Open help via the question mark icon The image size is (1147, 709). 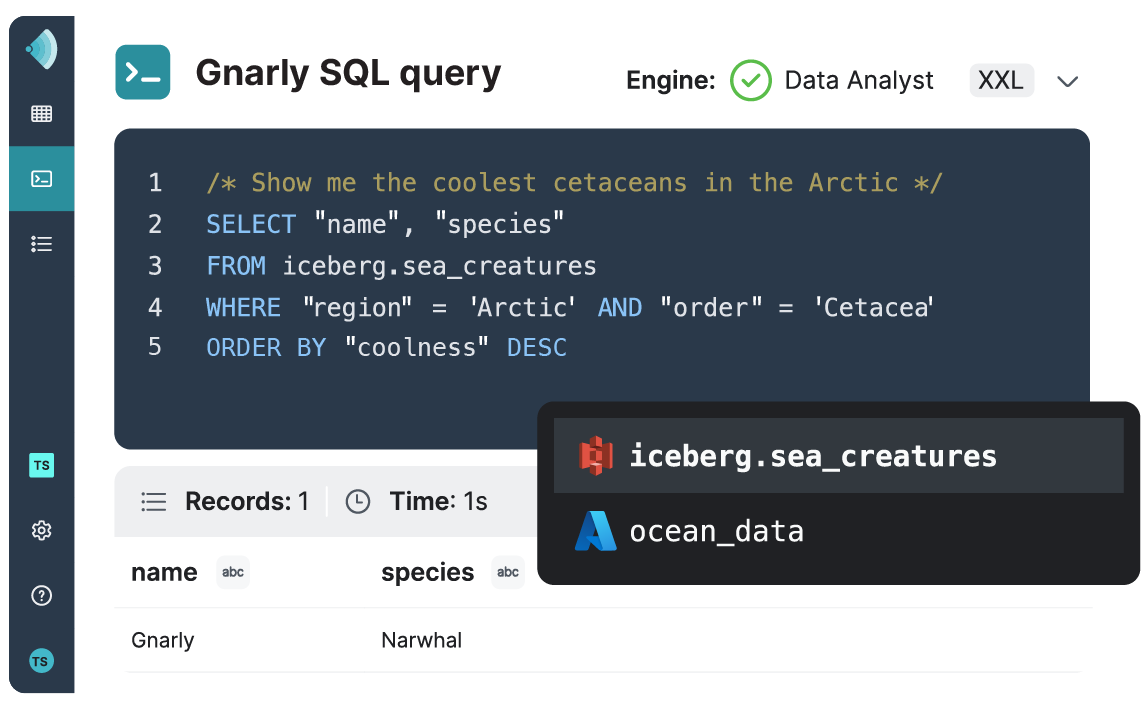(x=42, y=596)
